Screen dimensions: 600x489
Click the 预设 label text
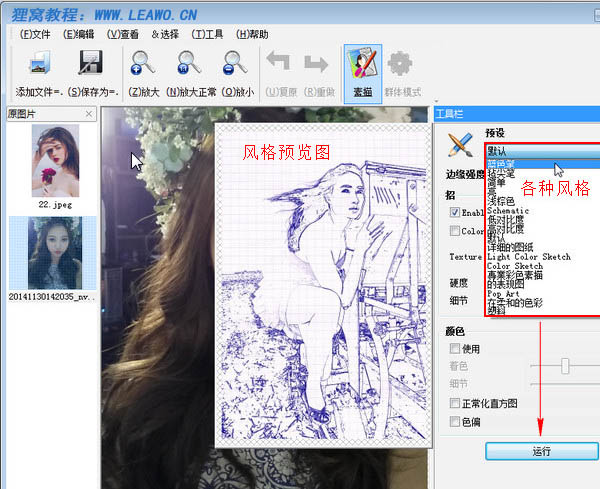(495, 133)
